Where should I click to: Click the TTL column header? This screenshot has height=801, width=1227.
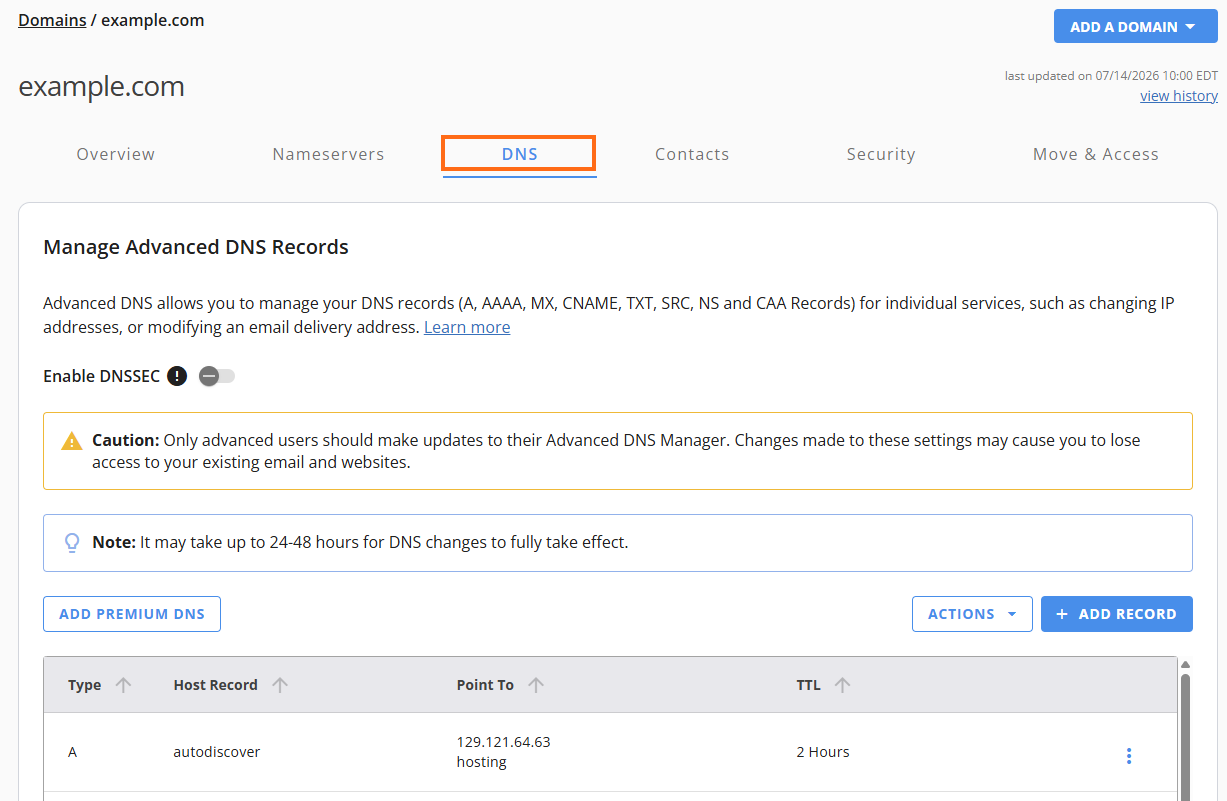[x=808, y=685]
